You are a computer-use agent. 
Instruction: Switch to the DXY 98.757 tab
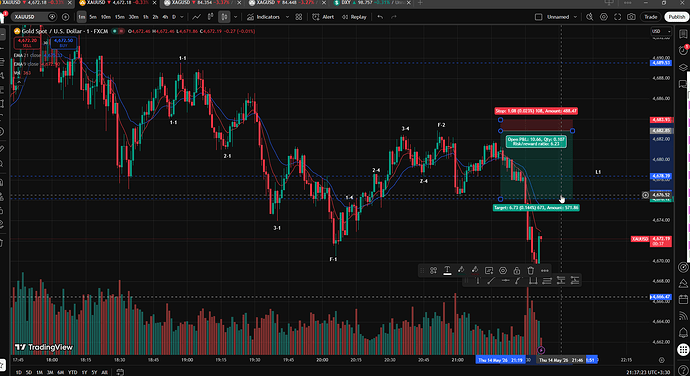(370, 3)
